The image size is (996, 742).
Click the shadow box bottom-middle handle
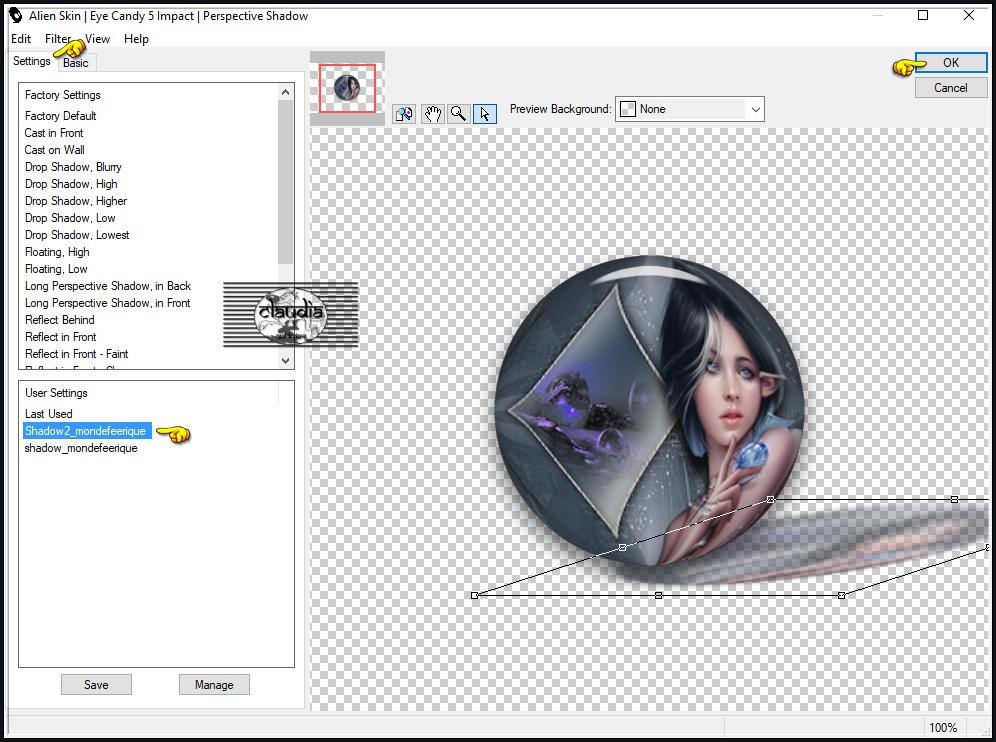[x=659, y=595]
